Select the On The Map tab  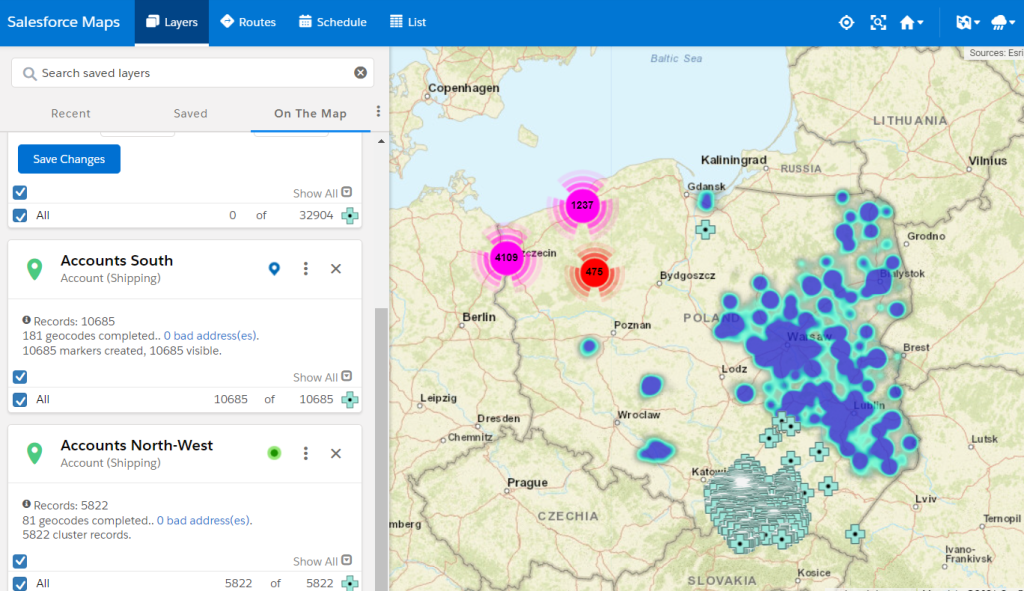point(310,114)
